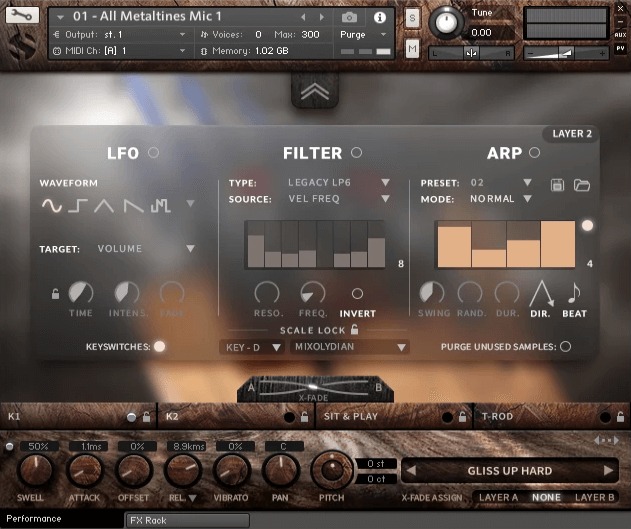The width and height of the screenshot is (631, 529).
Task: Click the X-FADE slider between A and B
Action: pyautogui.click(x=315, y=386)
